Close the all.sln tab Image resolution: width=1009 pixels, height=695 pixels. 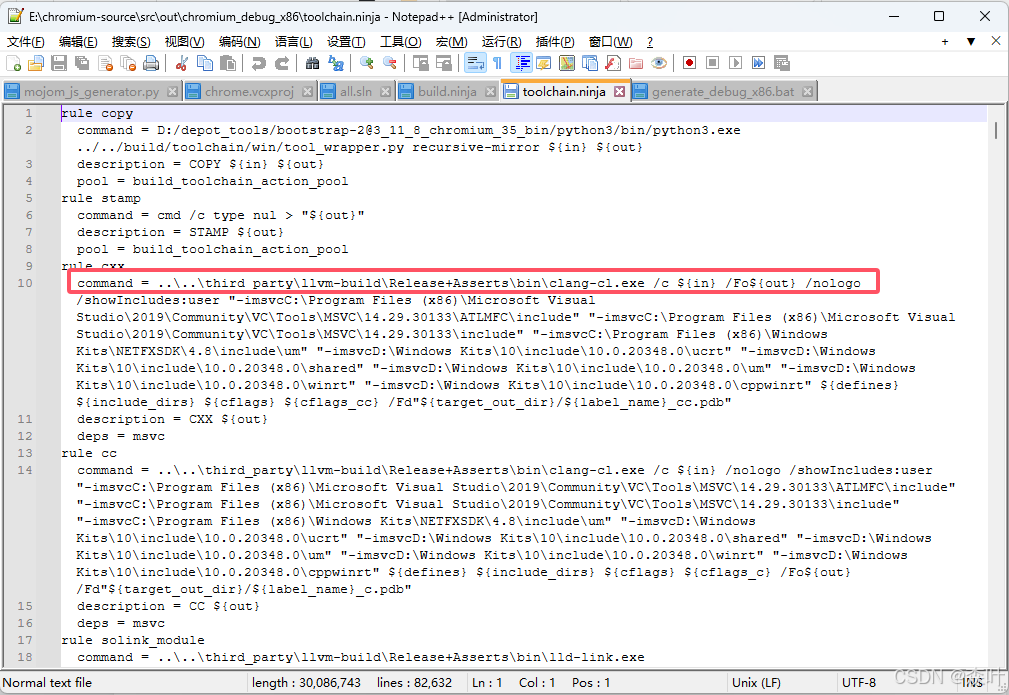click(385, 91)
